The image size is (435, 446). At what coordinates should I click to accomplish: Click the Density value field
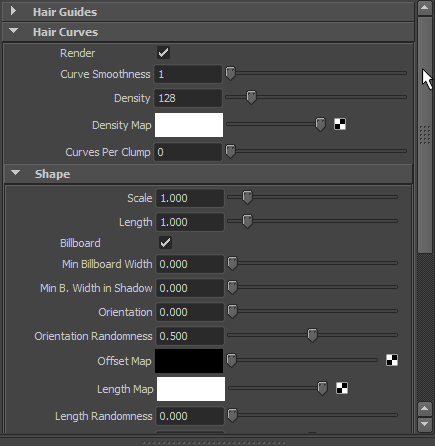(x=188, y=98)
